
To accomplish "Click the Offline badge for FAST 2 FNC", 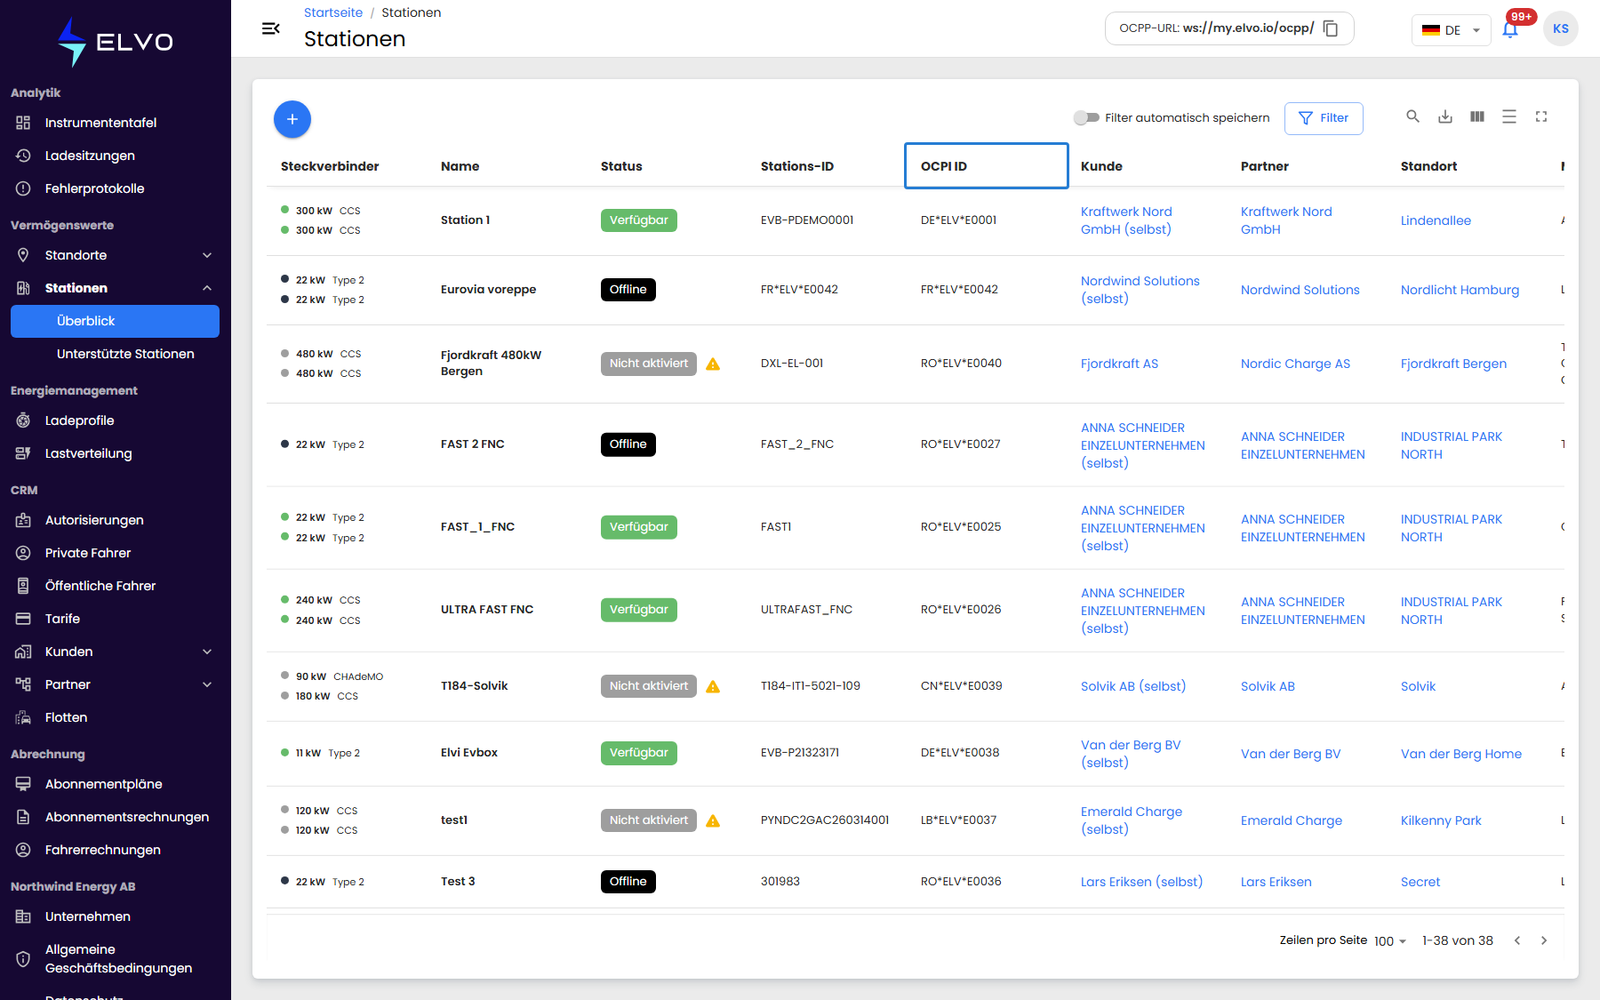I will point(628,444).
